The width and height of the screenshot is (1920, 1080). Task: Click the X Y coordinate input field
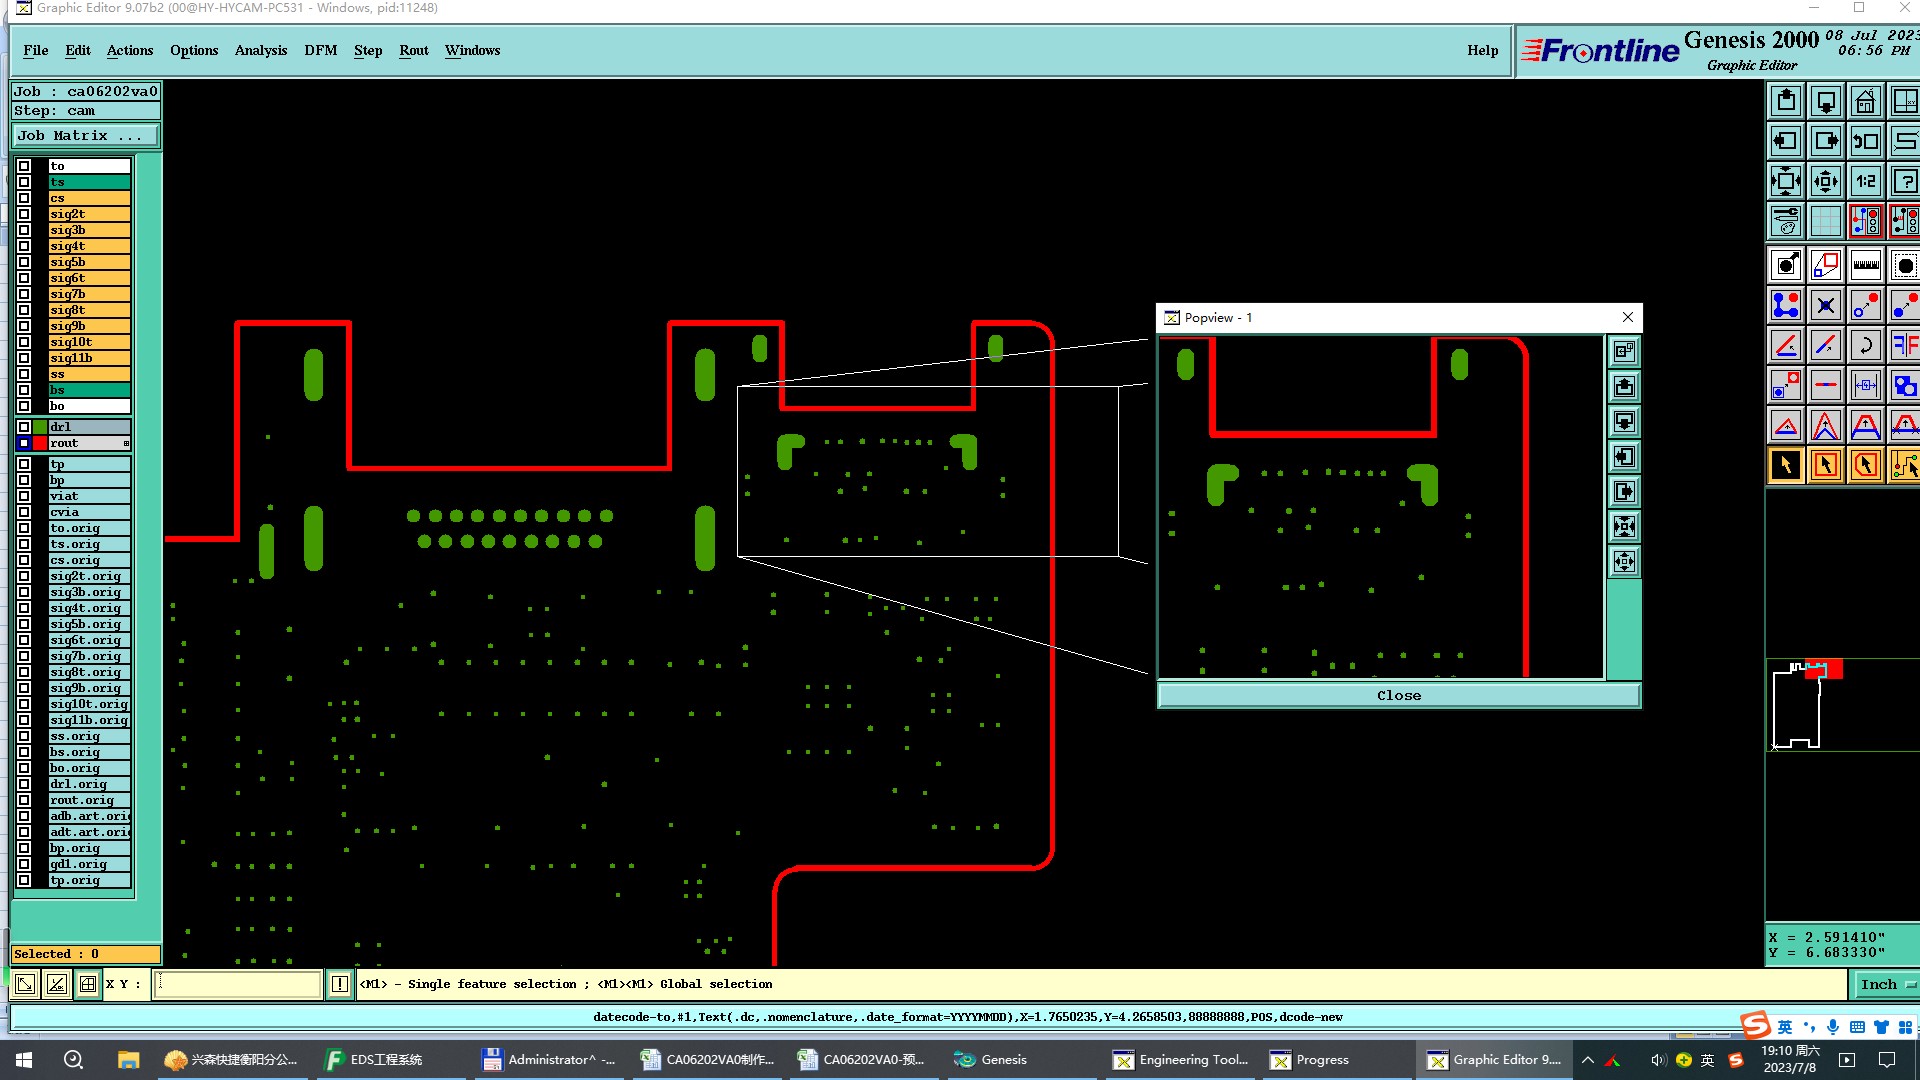tap(238, 984)
